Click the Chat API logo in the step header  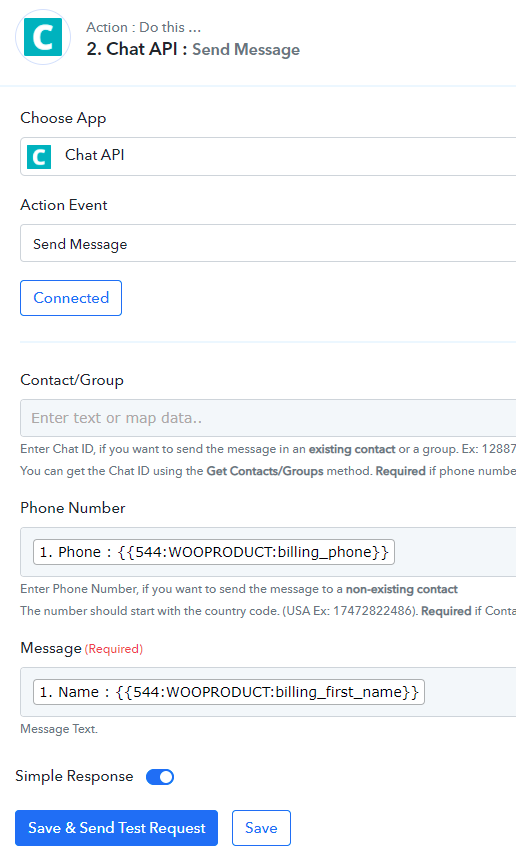coord(43,37)
